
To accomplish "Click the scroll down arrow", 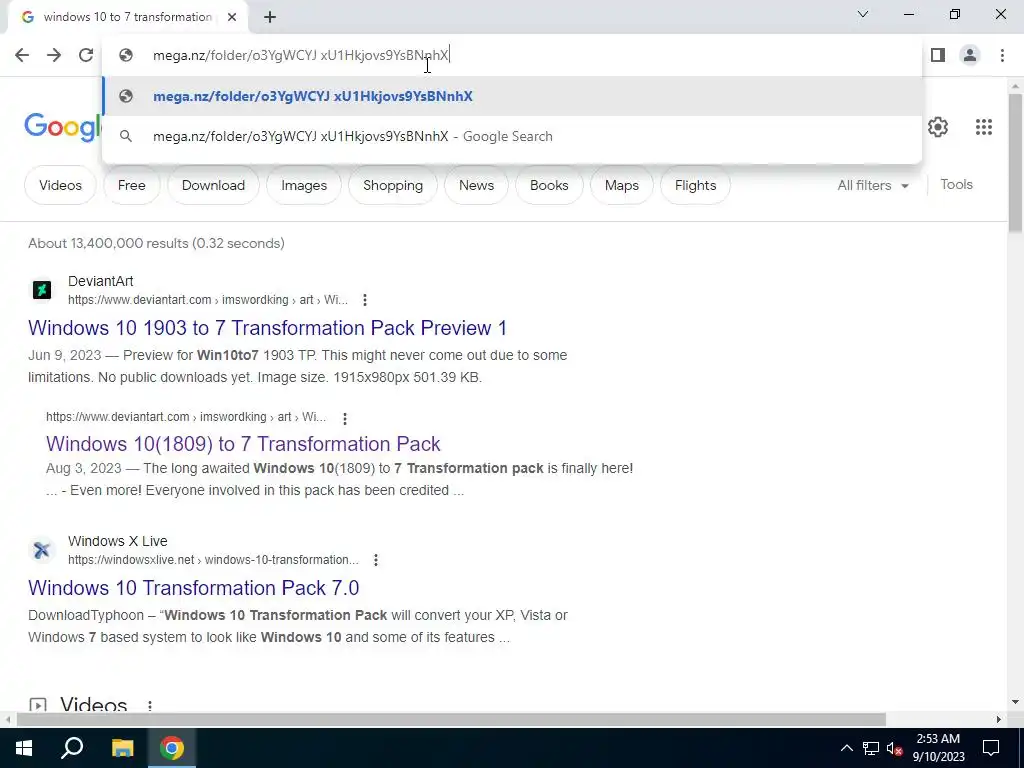I will [x=1015, y=702].
